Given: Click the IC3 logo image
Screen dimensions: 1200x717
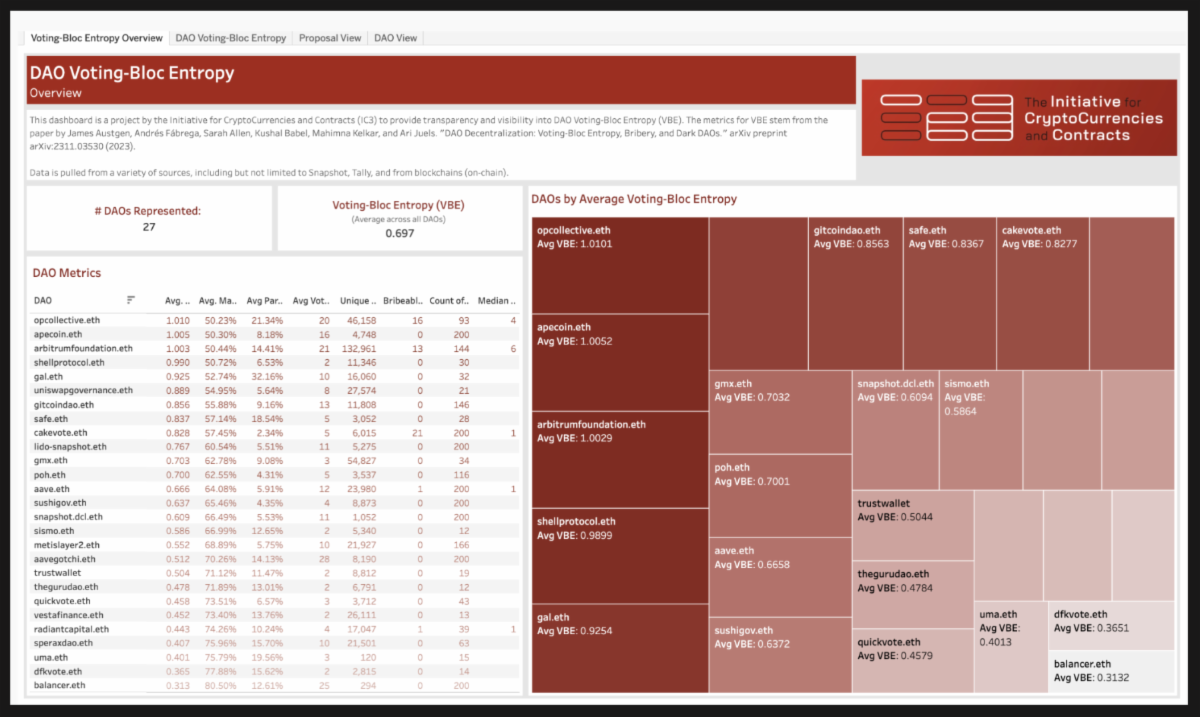Looking at the screenshot, I should (1017, 117).
